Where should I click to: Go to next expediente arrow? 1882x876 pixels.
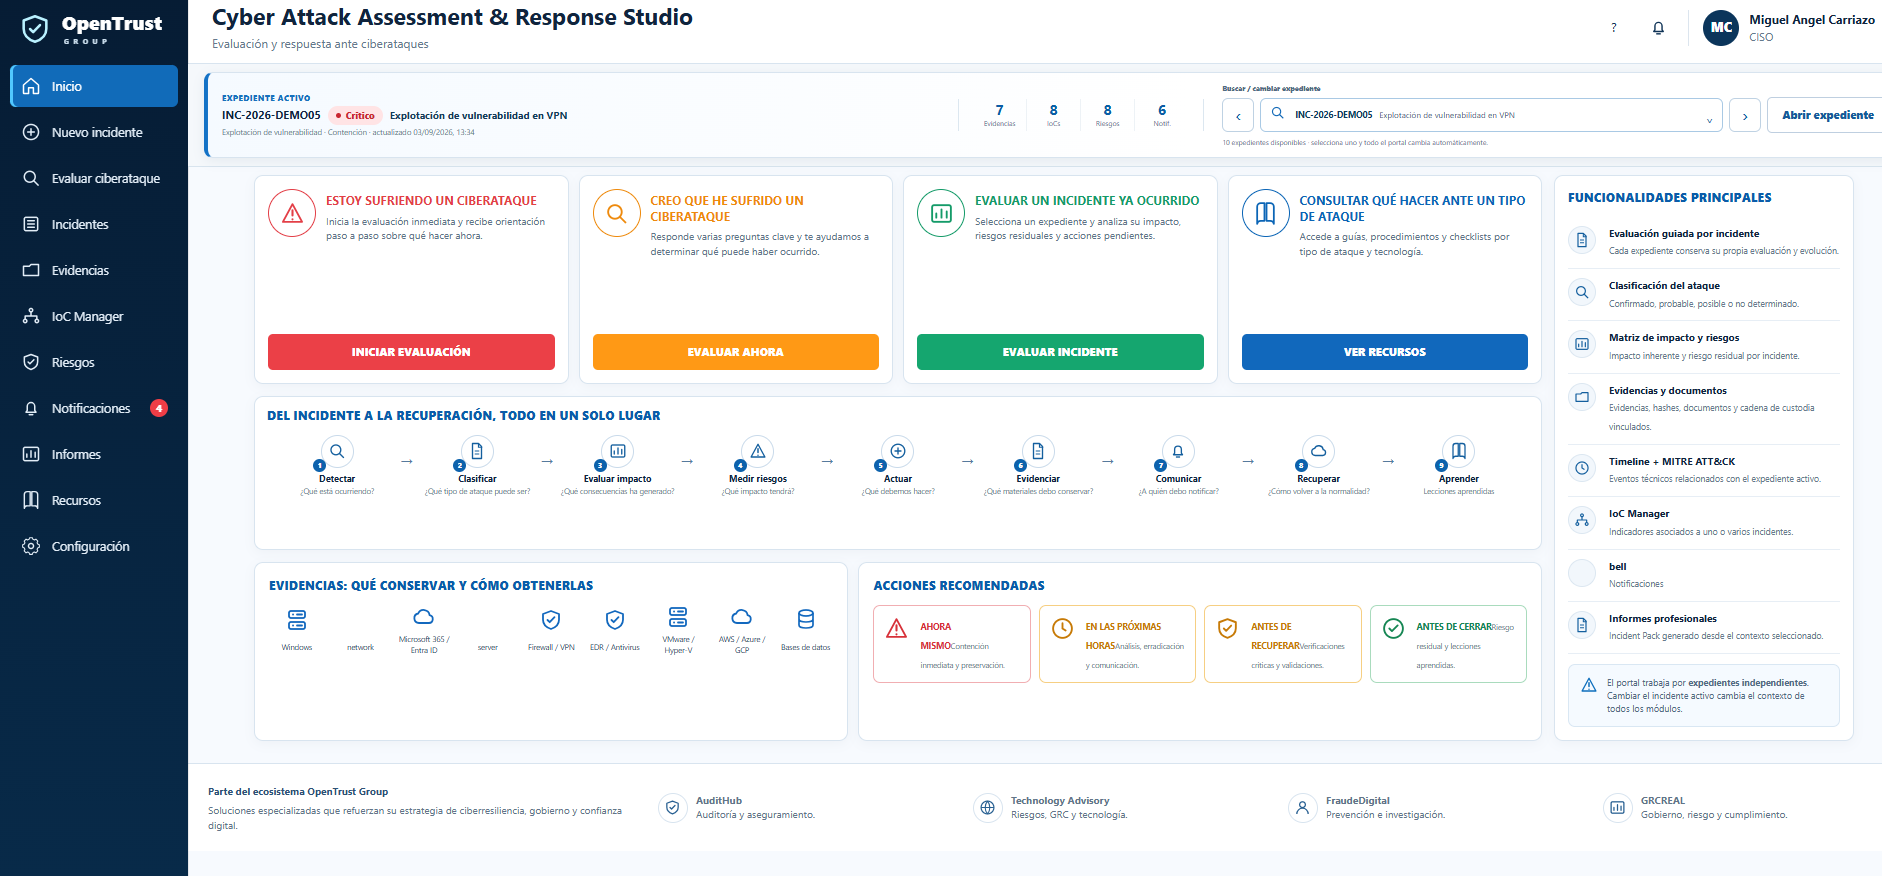(1745, 115)
